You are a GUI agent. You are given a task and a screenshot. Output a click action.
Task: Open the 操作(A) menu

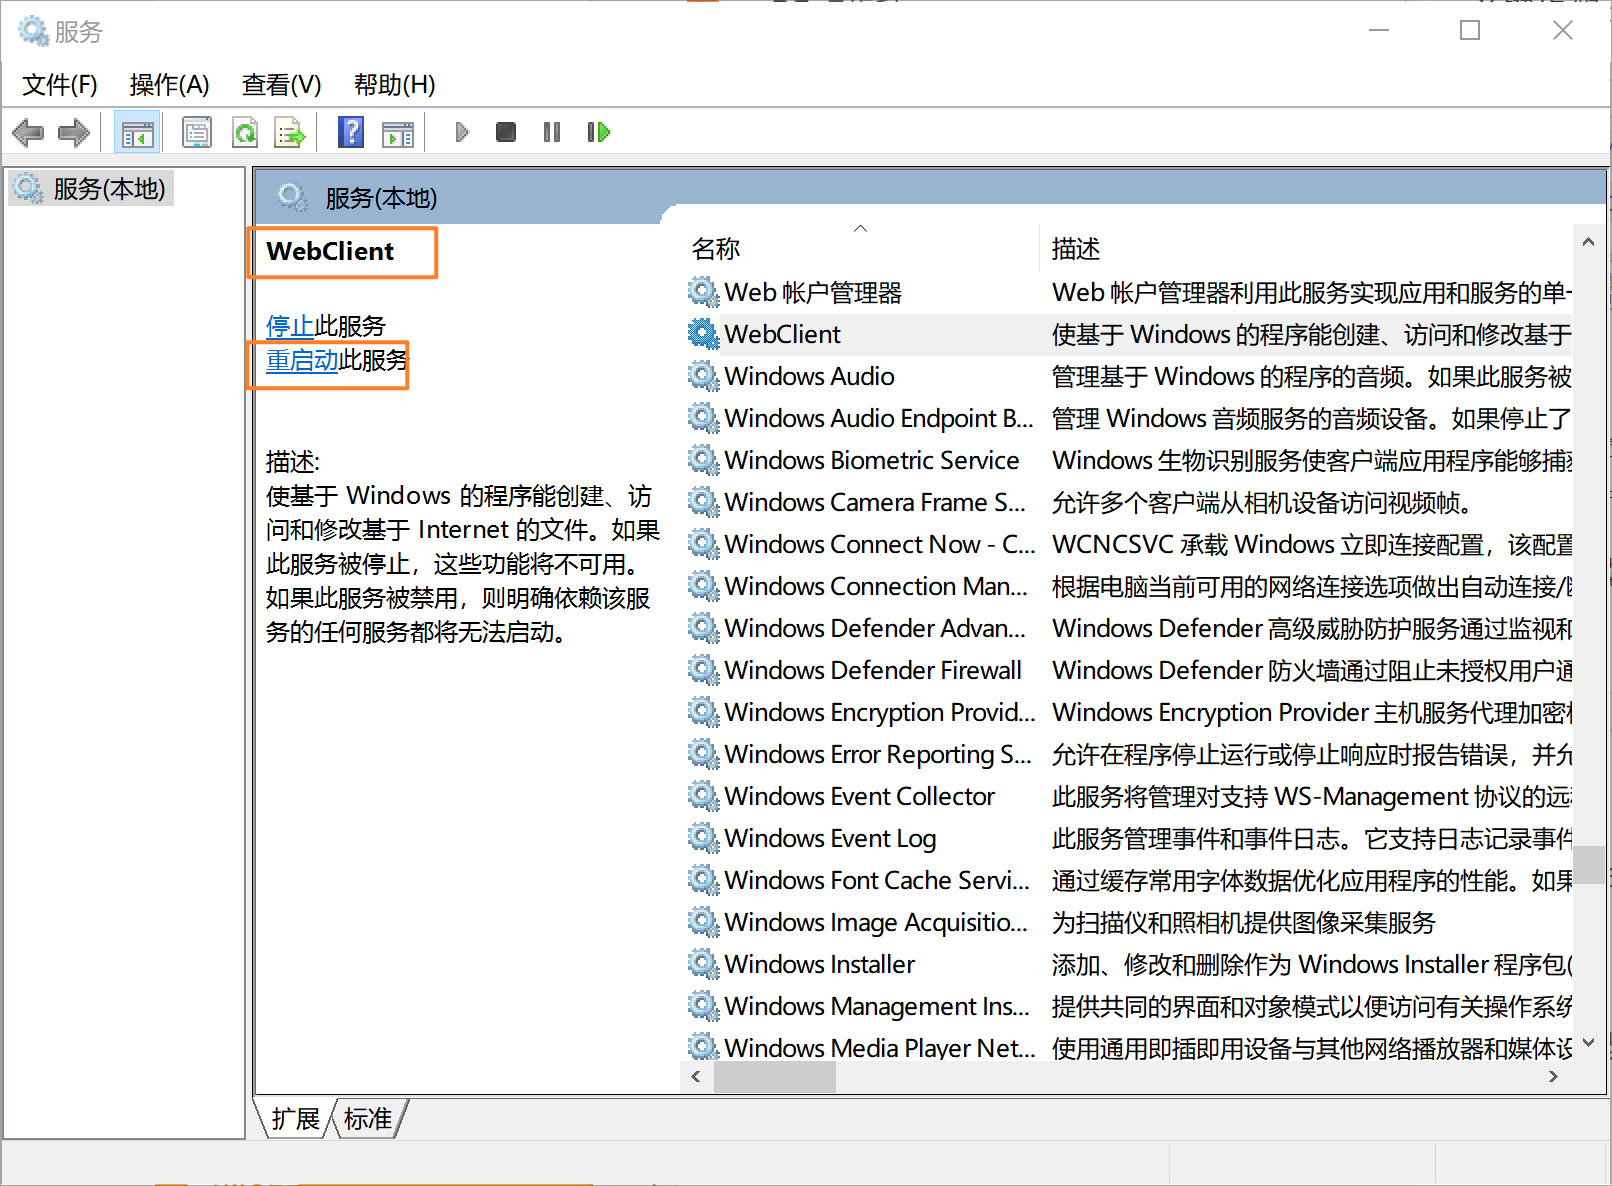[x=169, y=85]
